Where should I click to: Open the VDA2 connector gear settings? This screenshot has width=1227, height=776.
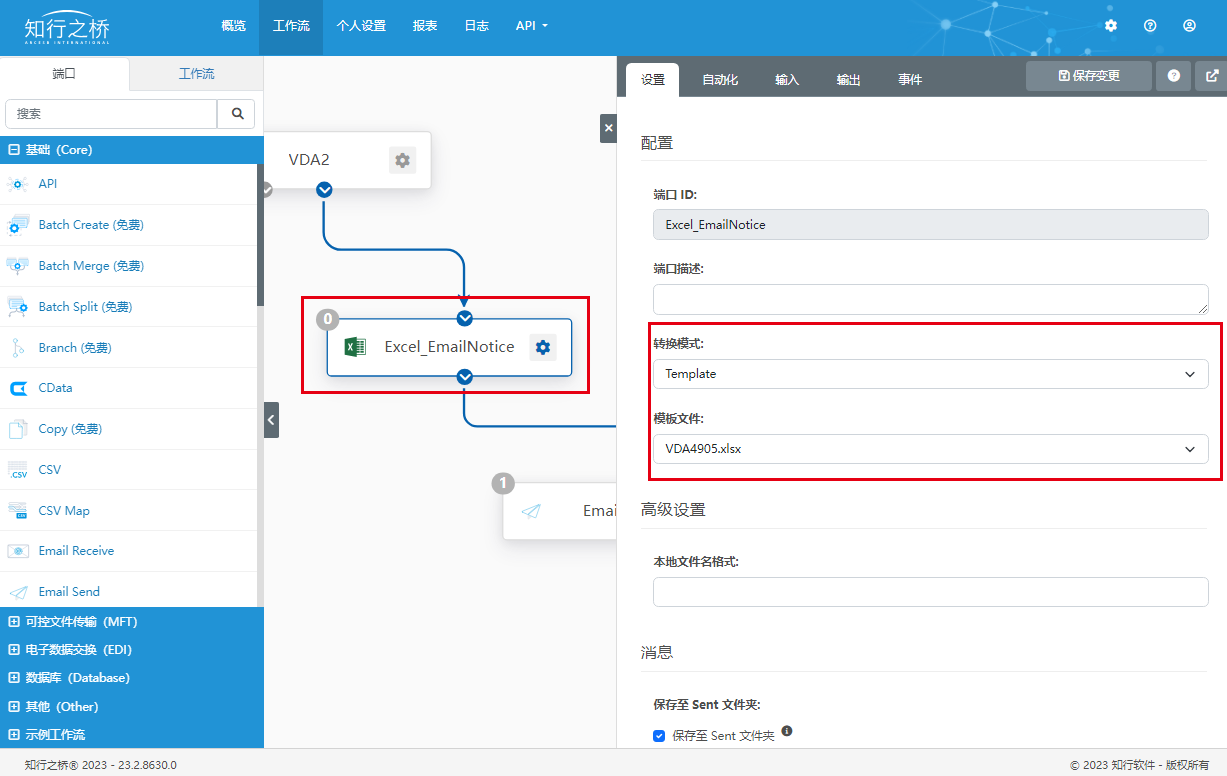pos(402,160)
